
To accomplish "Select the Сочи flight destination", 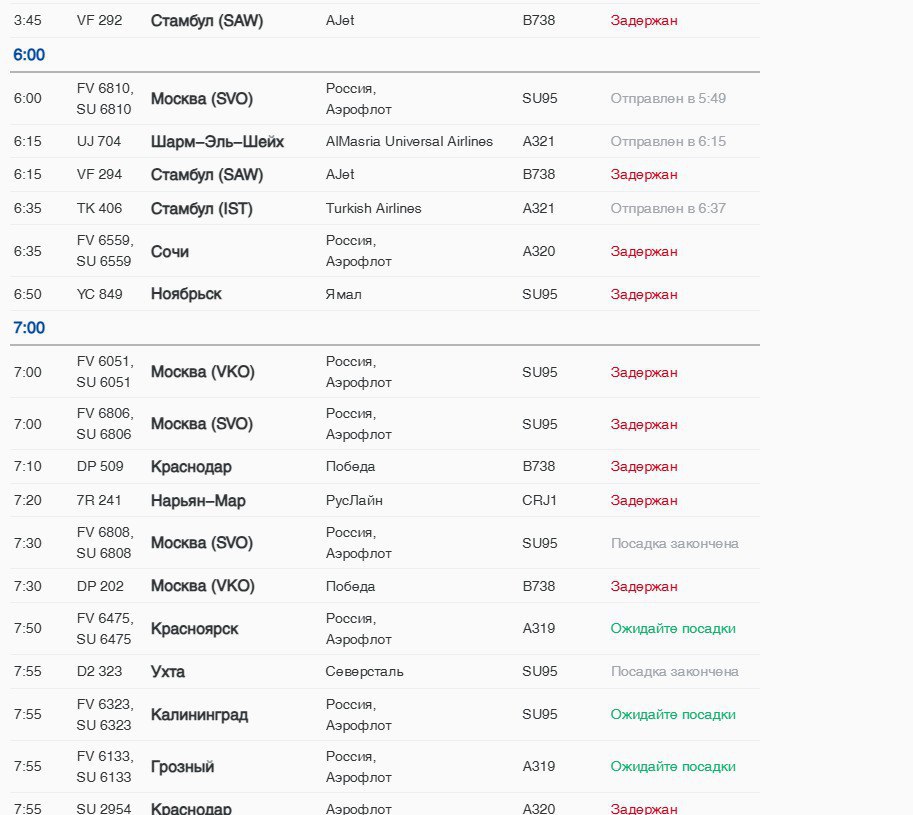I will [x=170, y=251].
